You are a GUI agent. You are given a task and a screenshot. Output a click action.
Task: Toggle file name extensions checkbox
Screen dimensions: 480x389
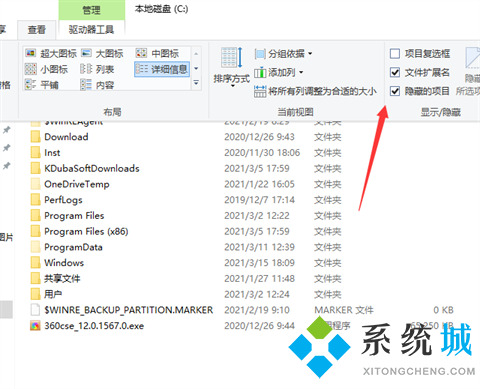click(x=420, y=72)
